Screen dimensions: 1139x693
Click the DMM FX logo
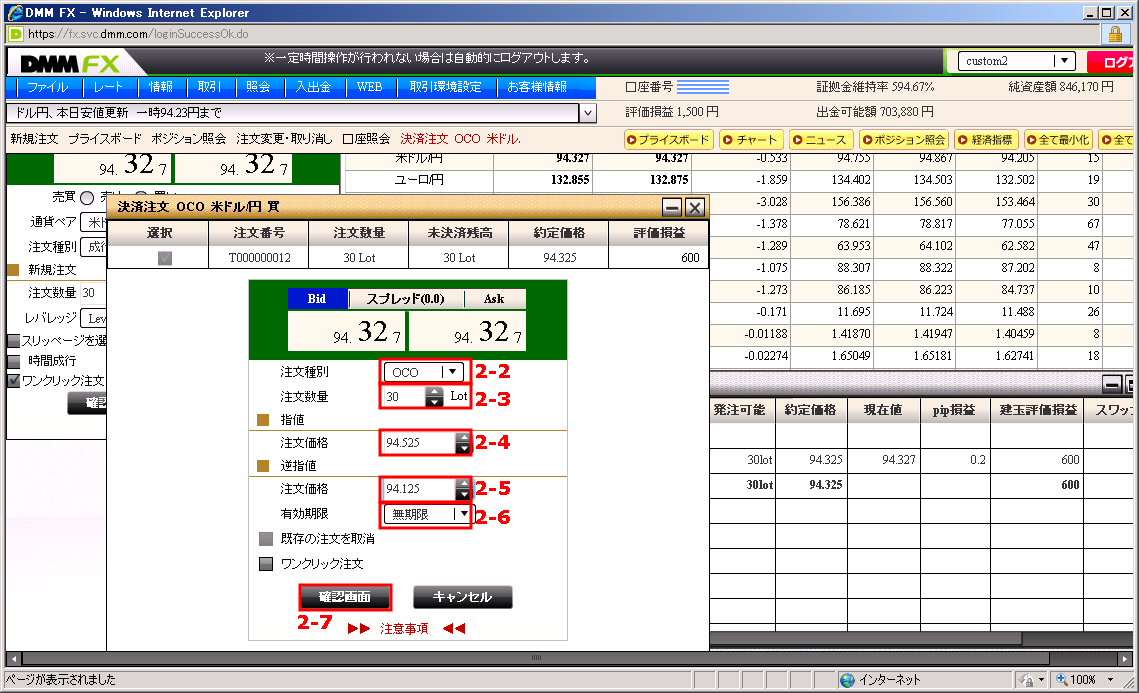[x=70, y=64]
